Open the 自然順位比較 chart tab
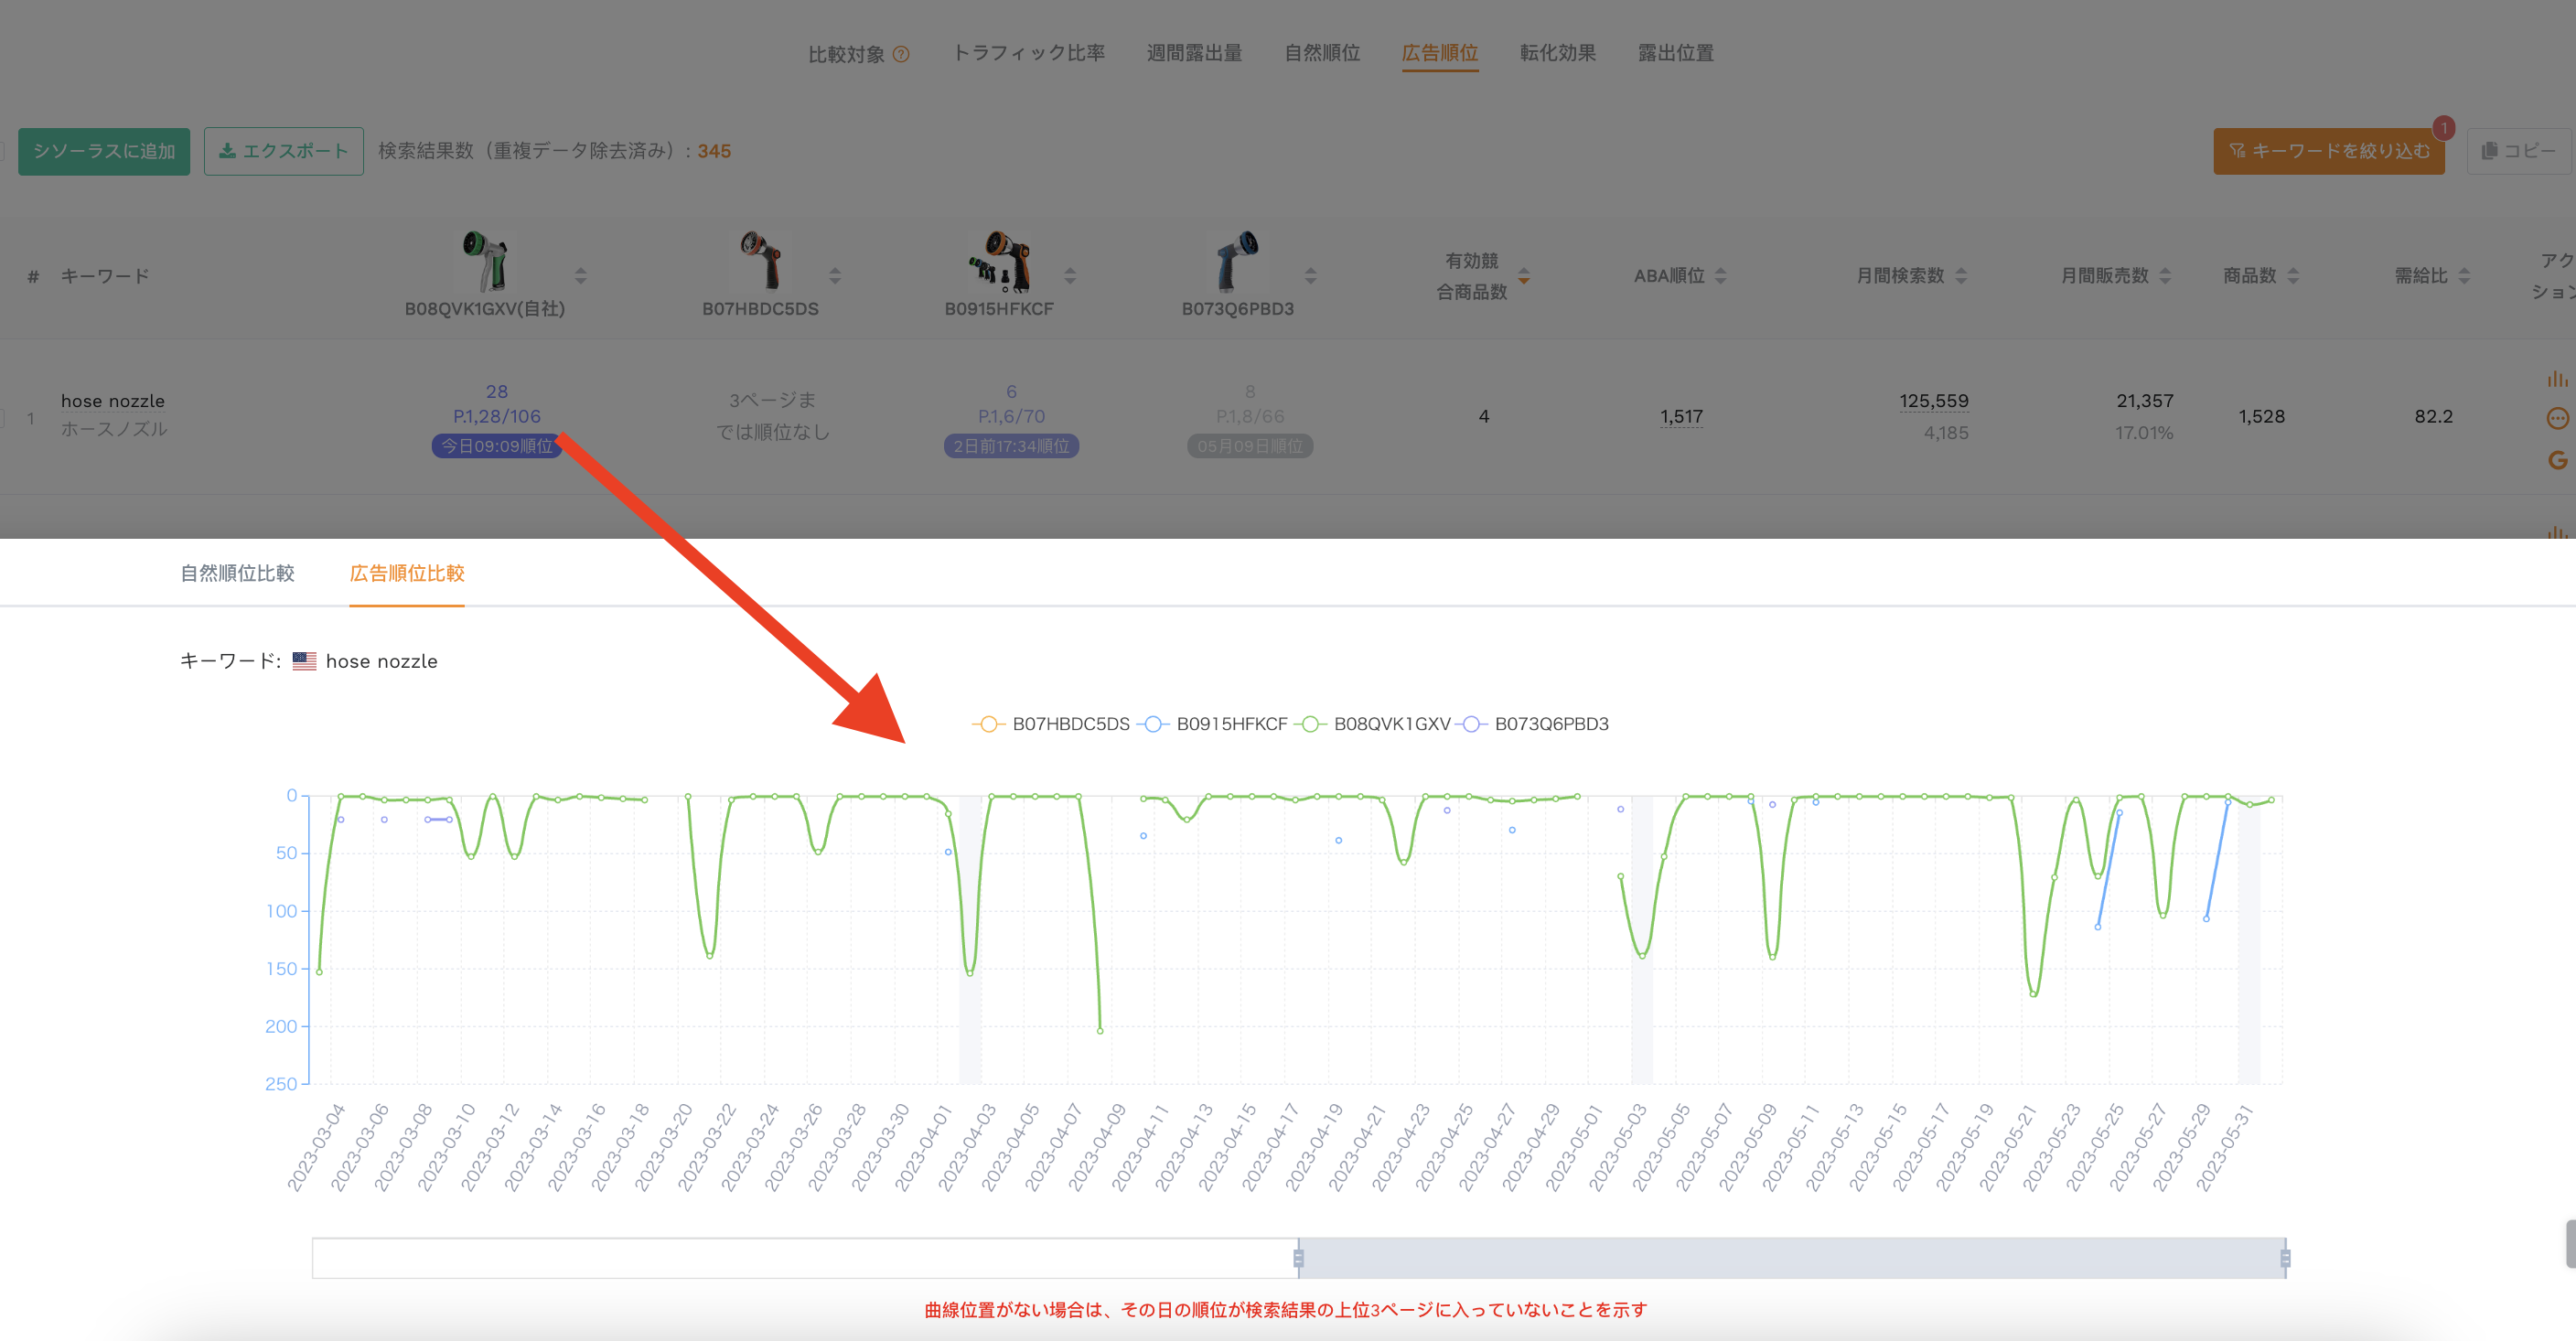2576x1341 pixels. coord(237,573)
